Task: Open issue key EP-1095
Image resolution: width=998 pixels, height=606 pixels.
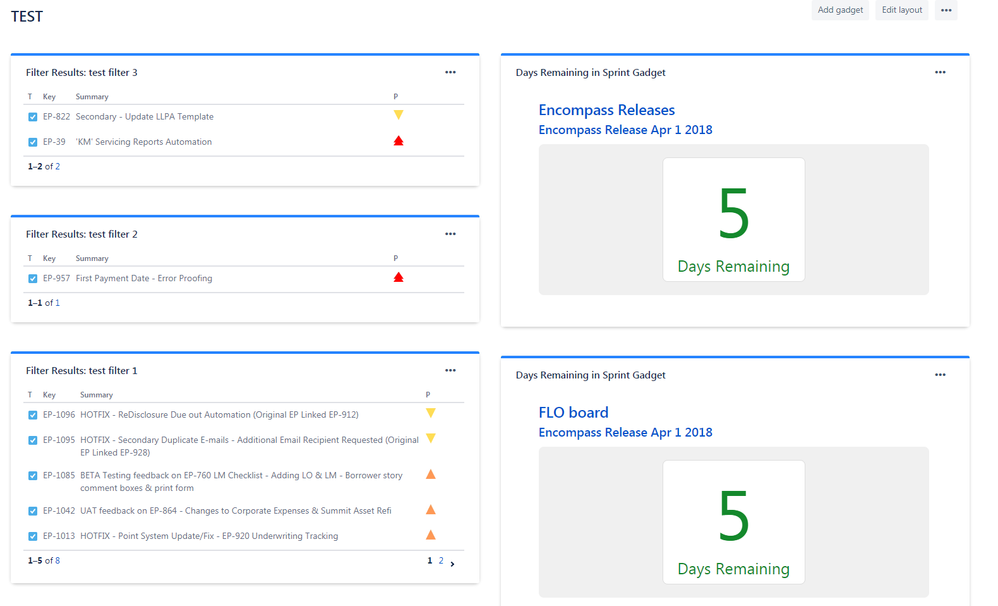Action: pyautogui.click(x=59, y=440)
